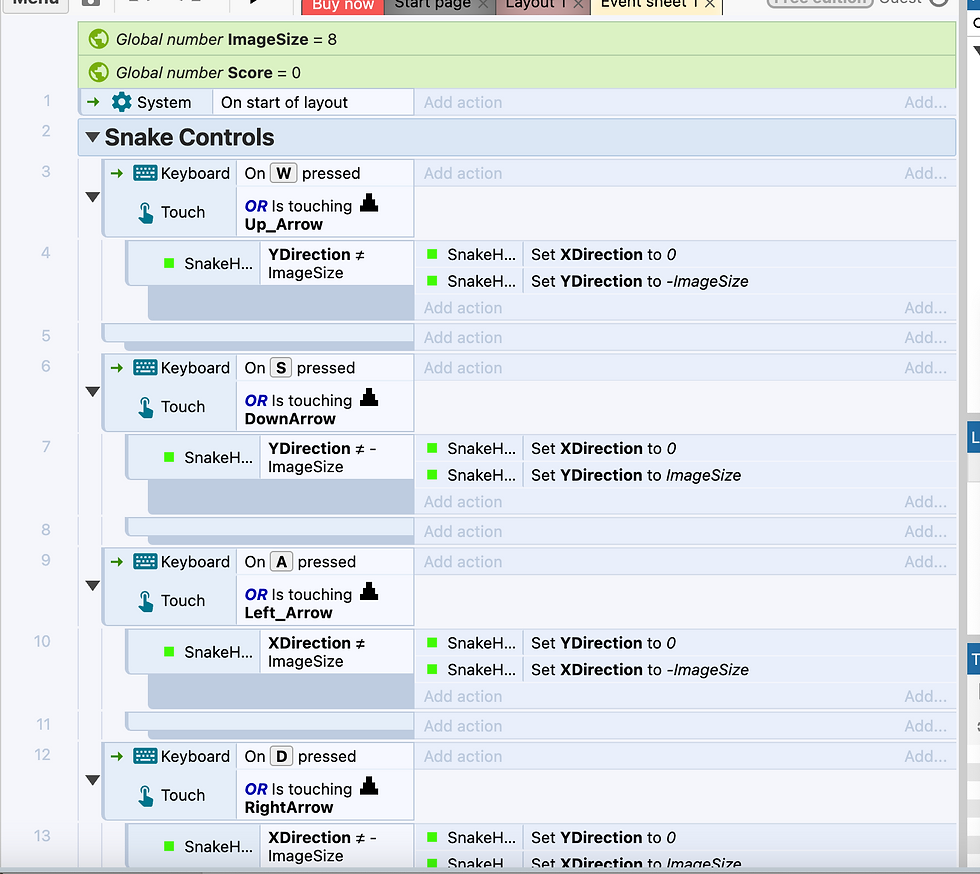Click the Up_Arrow sprite icon in event 3

[x=369, y=203]
